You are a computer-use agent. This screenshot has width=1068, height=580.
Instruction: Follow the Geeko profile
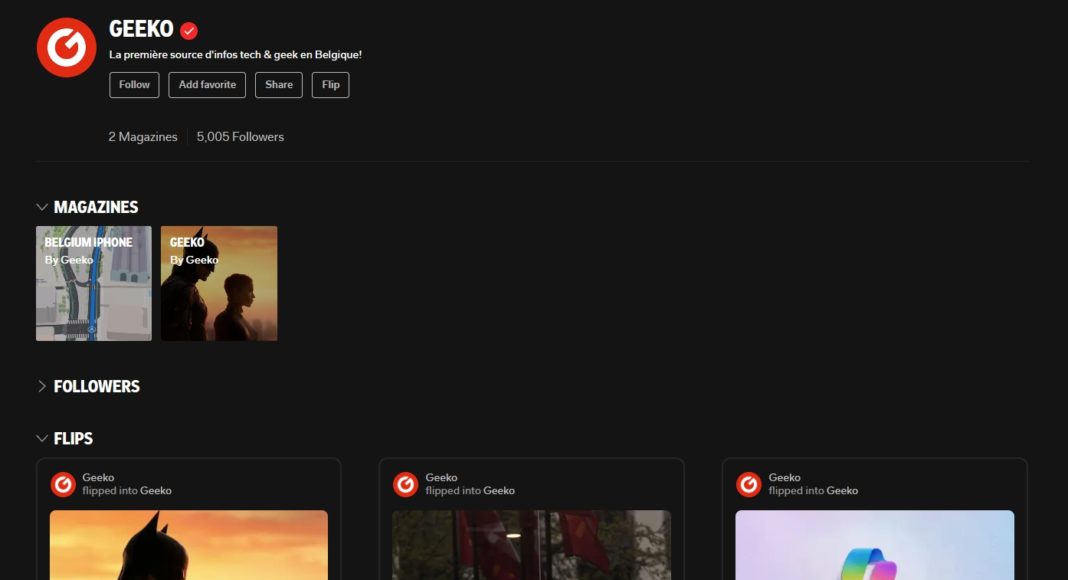point(134,85)
